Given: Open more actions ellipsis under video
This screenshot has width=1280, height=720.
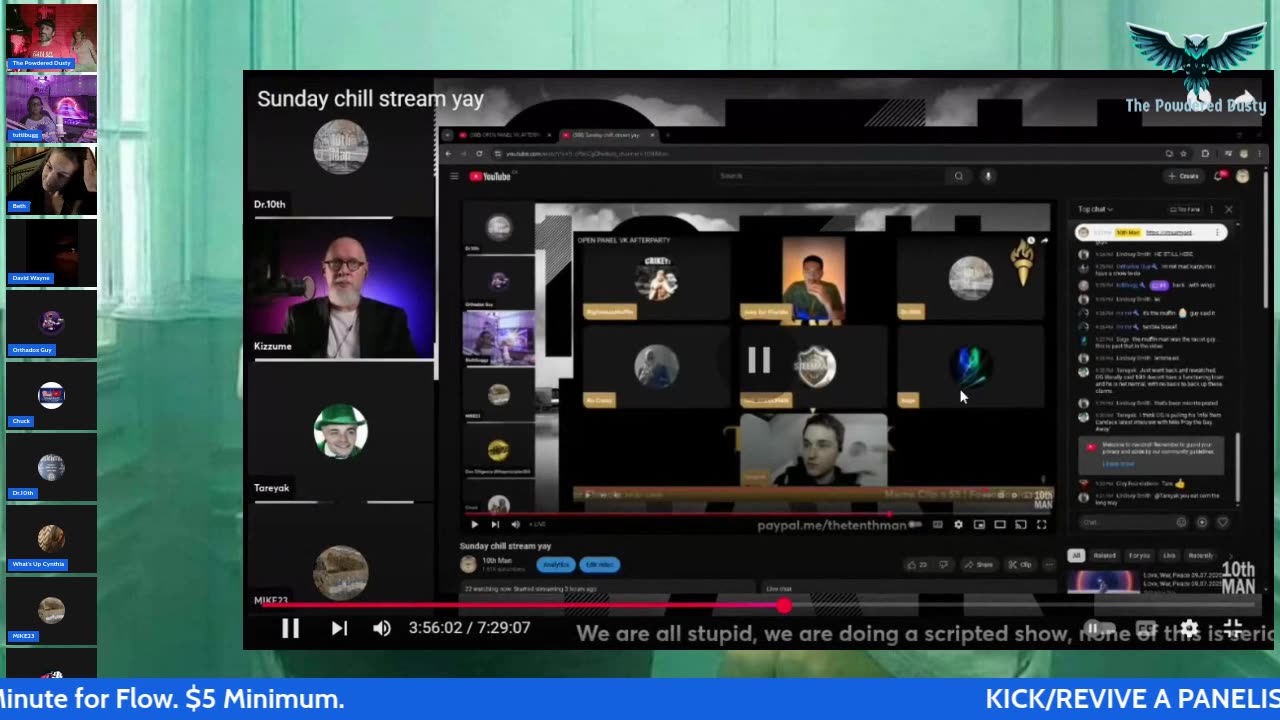Looking at the screenshot, I should tap(1047, 564).
